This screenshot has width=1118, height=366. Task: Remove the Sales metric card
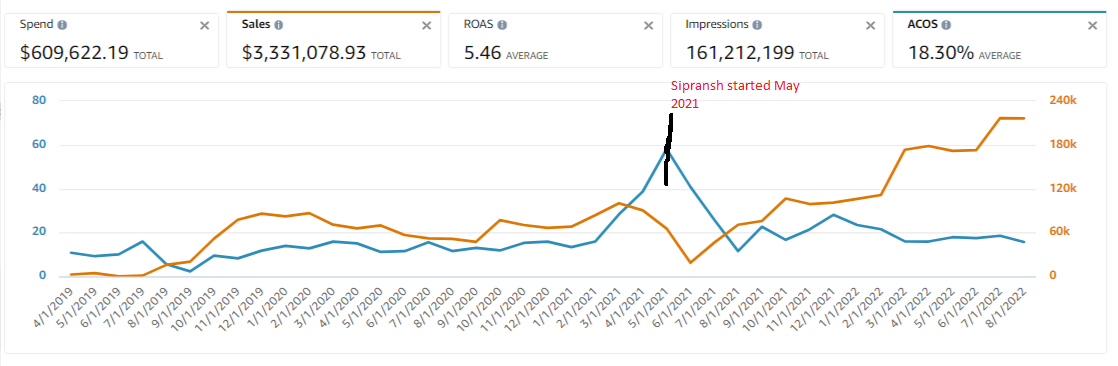pos(426,26)
